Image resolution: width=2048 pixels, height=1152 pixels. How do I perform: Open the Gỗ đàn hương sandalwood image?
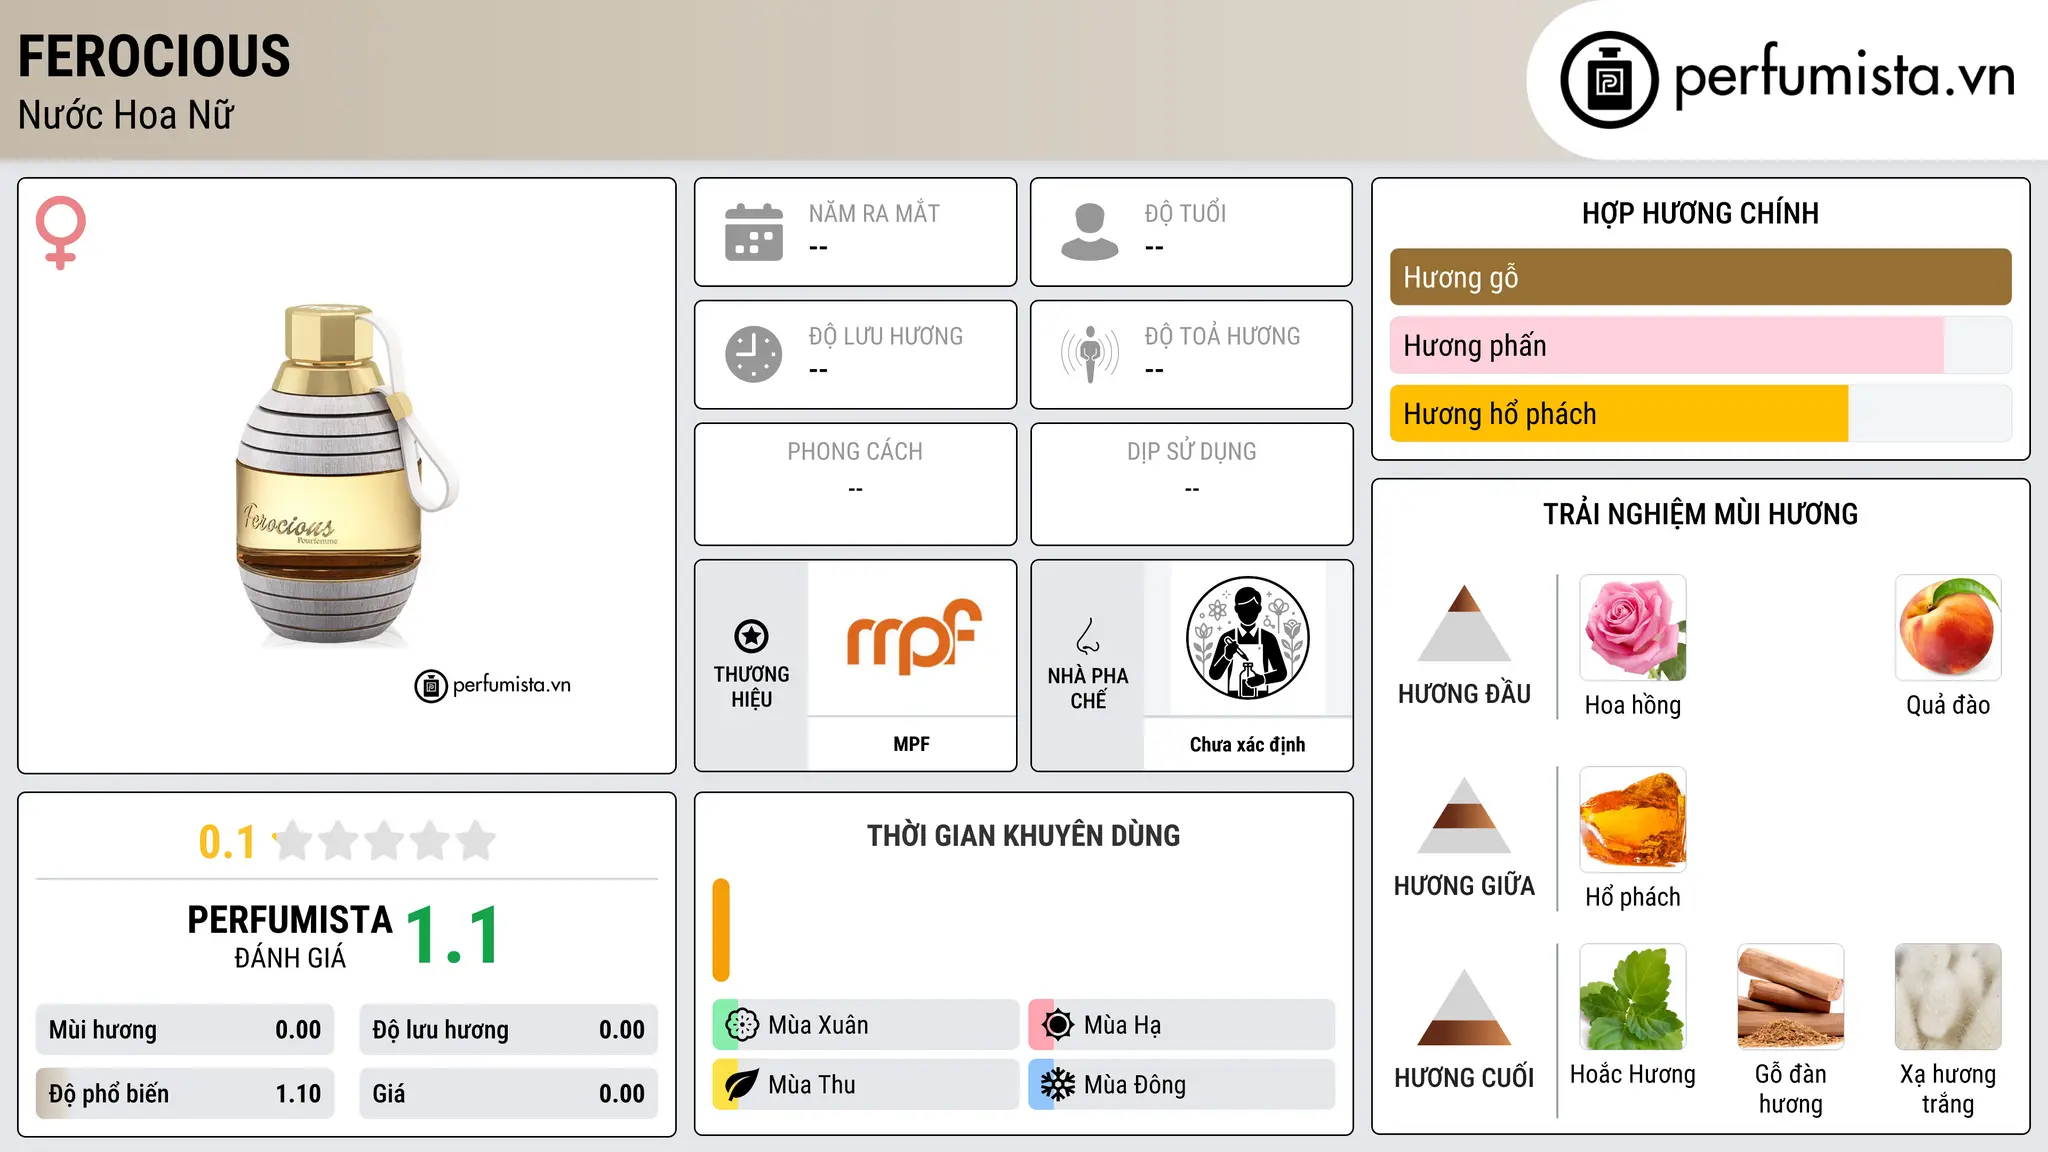pos(1790,997)
